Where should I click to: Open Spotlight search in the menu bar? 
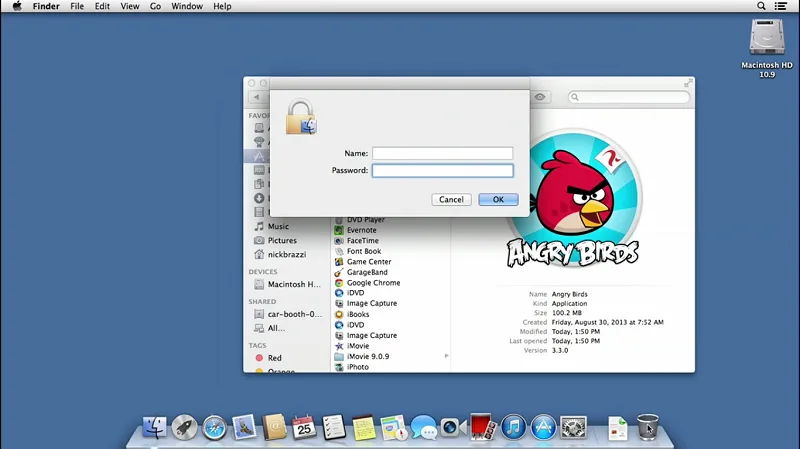pos(761,6)
